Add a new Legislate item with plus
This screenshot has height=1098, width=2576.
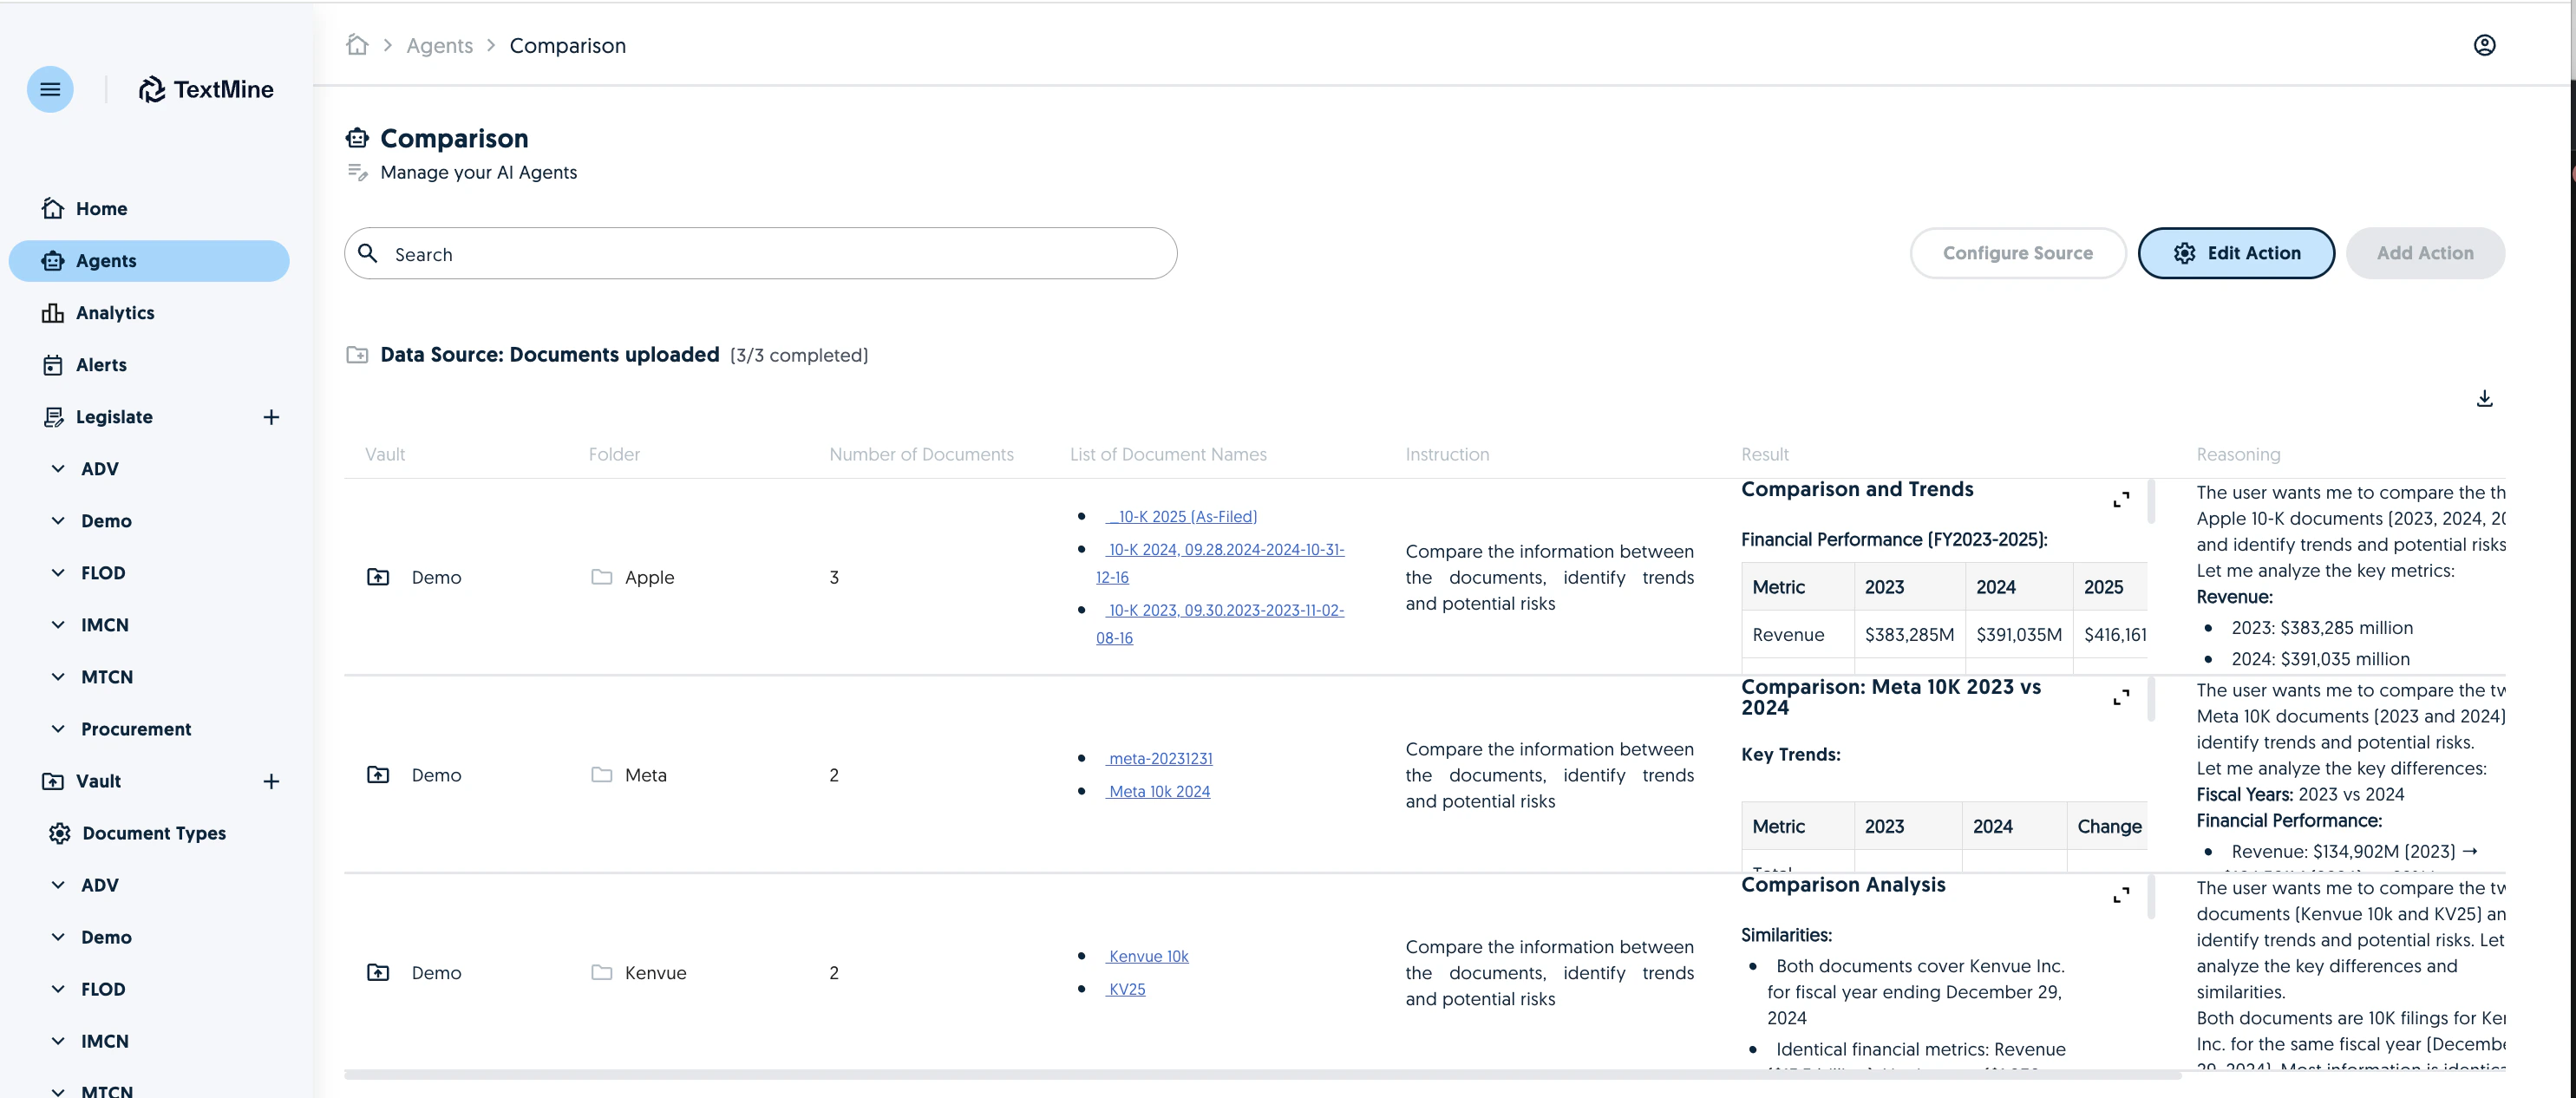271,417
